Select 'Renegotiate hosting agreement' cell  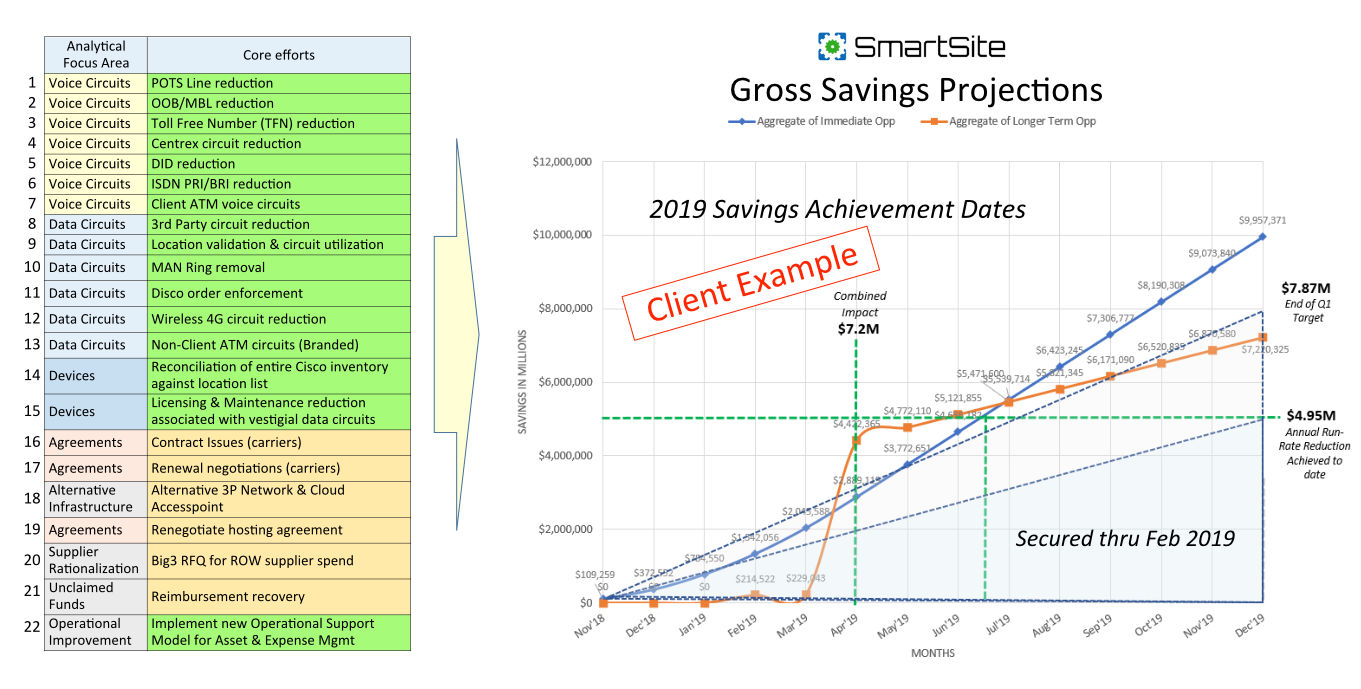tap(279, 530)
